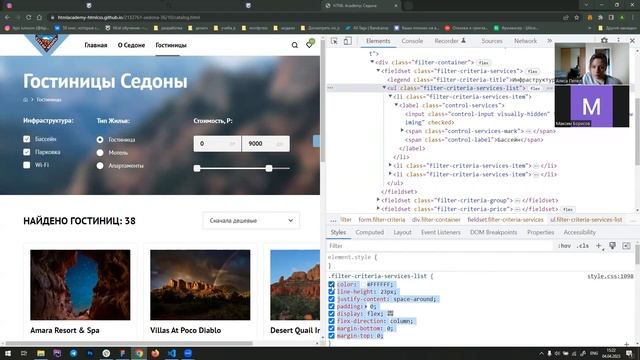This screenshot has width=640, height=360.
Task: Open the browser extensions puzzle icon
Action: pyautogui.click(x=600, y=18)
